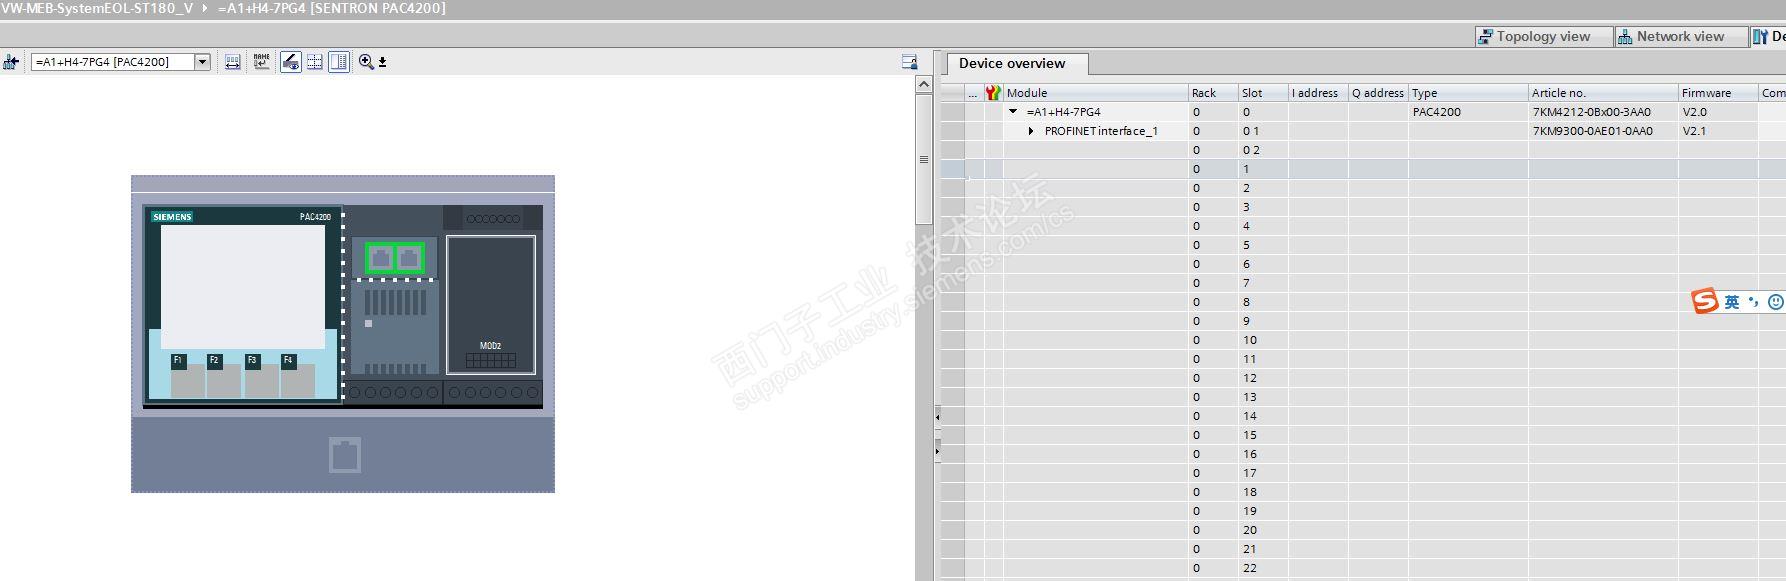Click the diagnostics icon column header
Viewport: 1786px width, 581px height.
coord(993,93)
